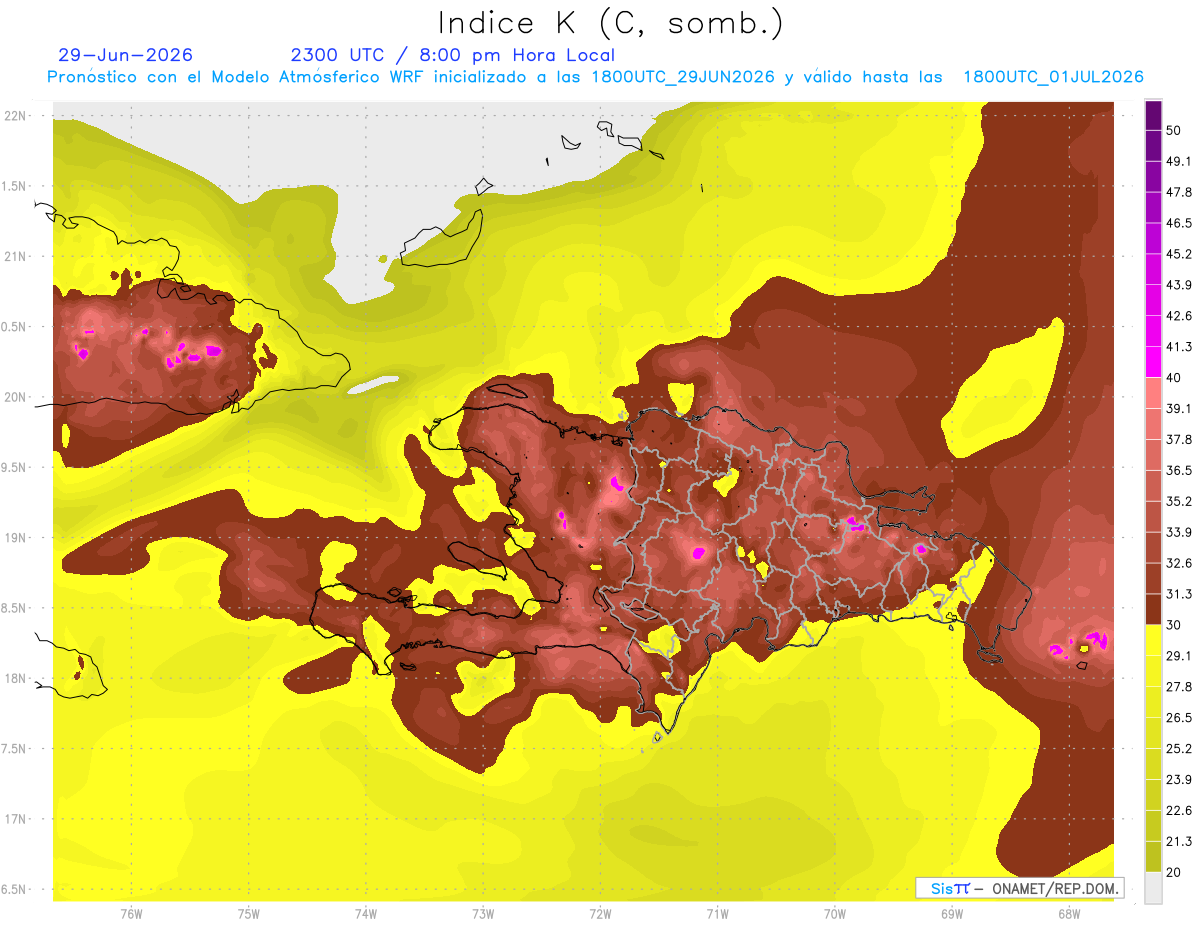Click the "68W" longitude label
The image size is (1200, 927).
point(1068,913)
